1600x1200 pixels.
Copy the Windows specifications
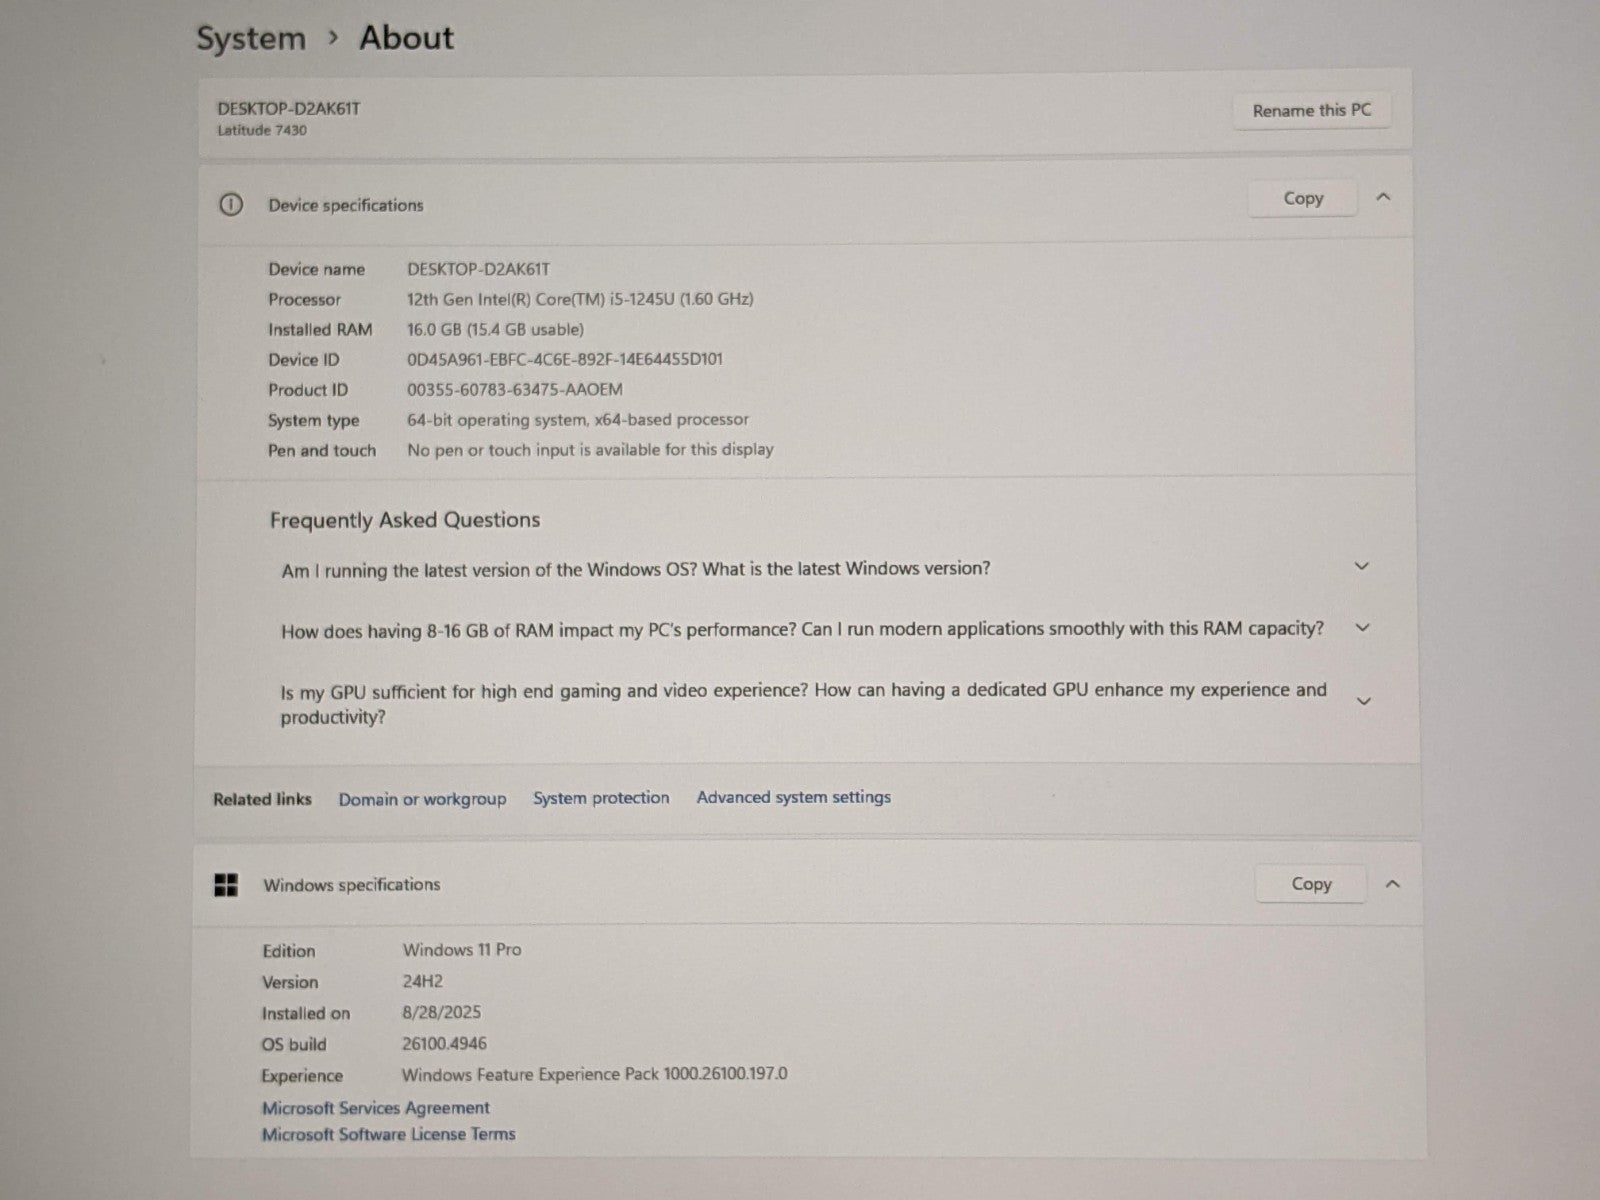[1310, 884]
